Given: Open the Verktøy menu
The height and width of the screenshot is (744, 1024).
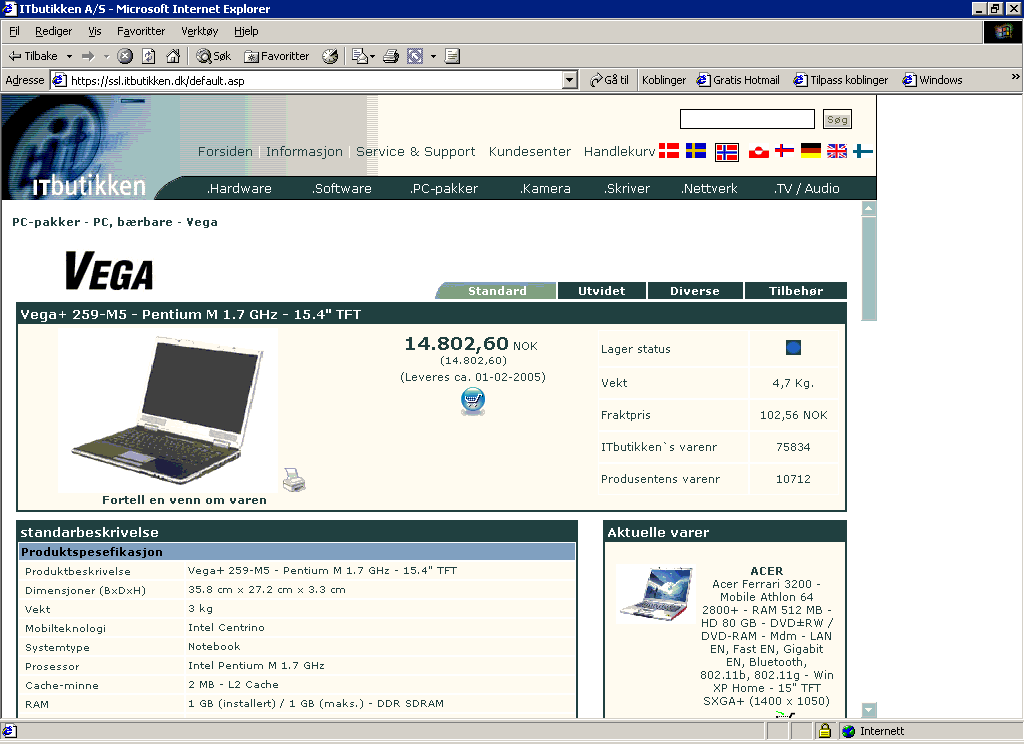Looking at the screenshot, I should point(200,31).
